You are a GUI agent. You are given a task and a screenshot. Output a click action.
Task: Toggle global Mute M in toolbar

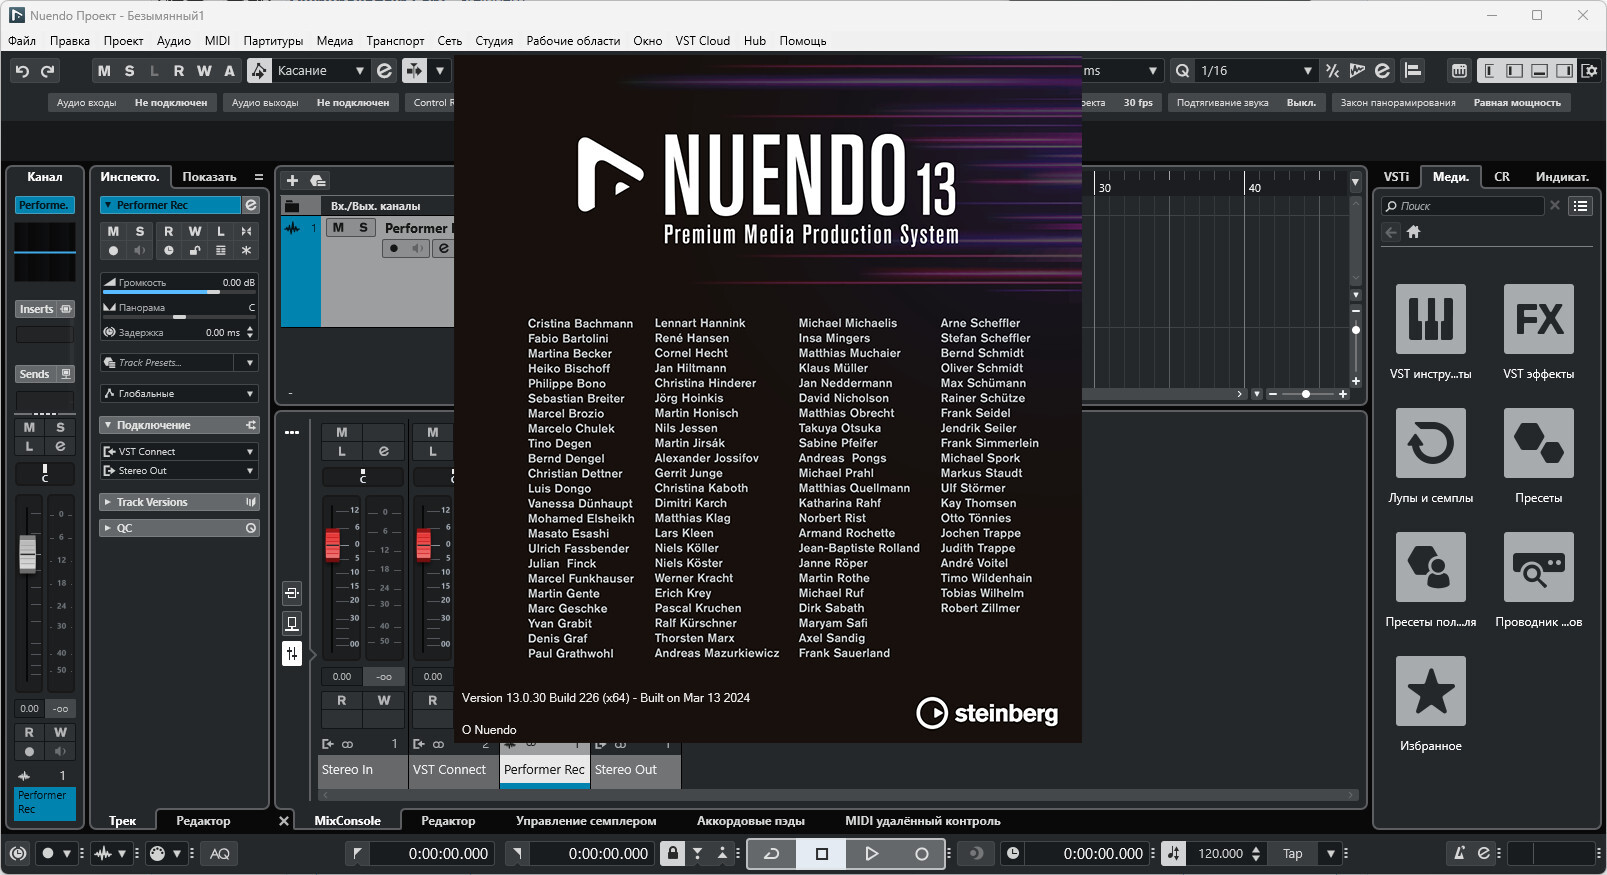tap(104, 71)
